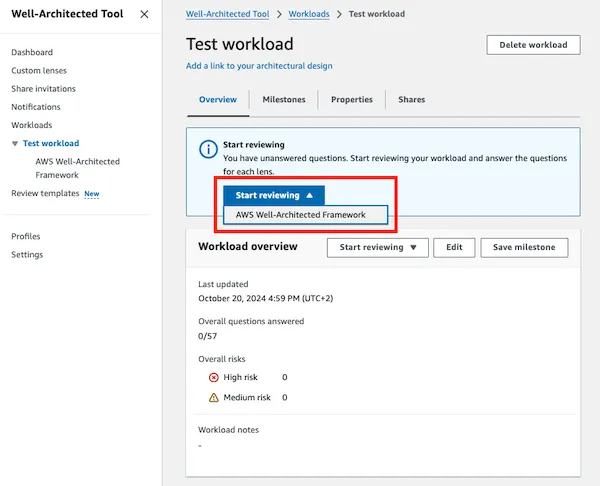Screen dimensions: 600x486
Task: Open AWS Well-Architected Framework in sidebar tree
Action: coord(78,168)
